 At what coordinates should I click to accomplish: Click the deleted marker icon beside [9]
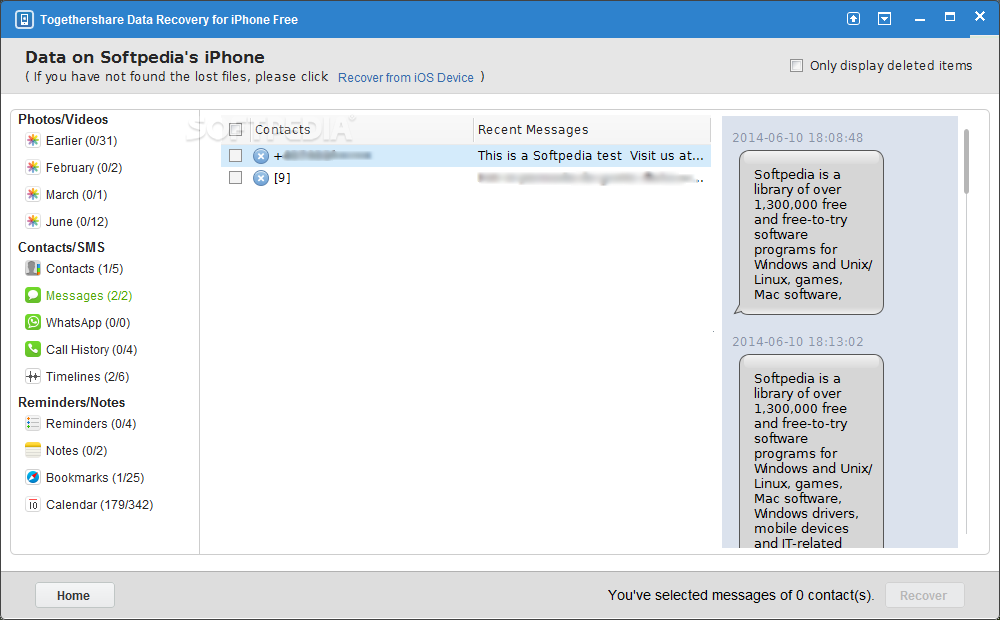[x=261, y=177]
